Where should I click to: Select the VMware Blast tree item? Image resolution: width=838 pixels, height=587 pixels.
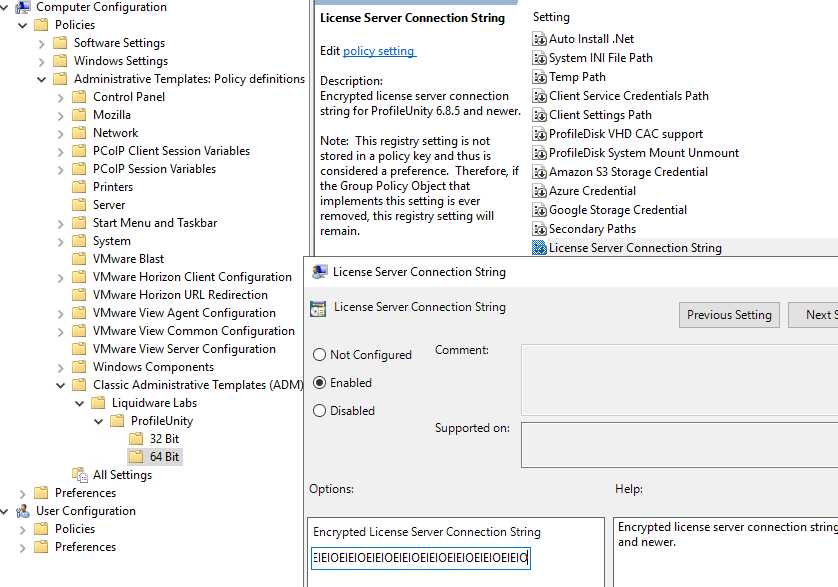pyautogui.click(x=128, y=259)
